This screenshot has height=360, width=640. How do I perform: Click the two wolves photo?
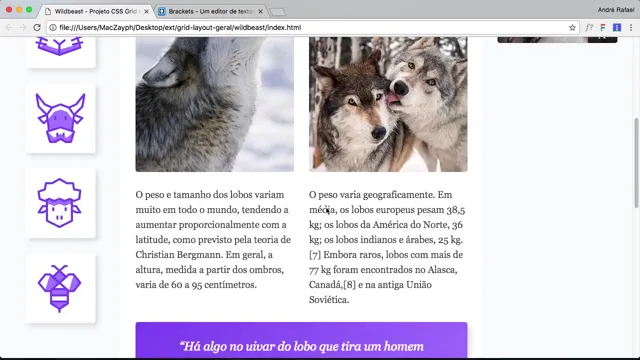(388, 104)
